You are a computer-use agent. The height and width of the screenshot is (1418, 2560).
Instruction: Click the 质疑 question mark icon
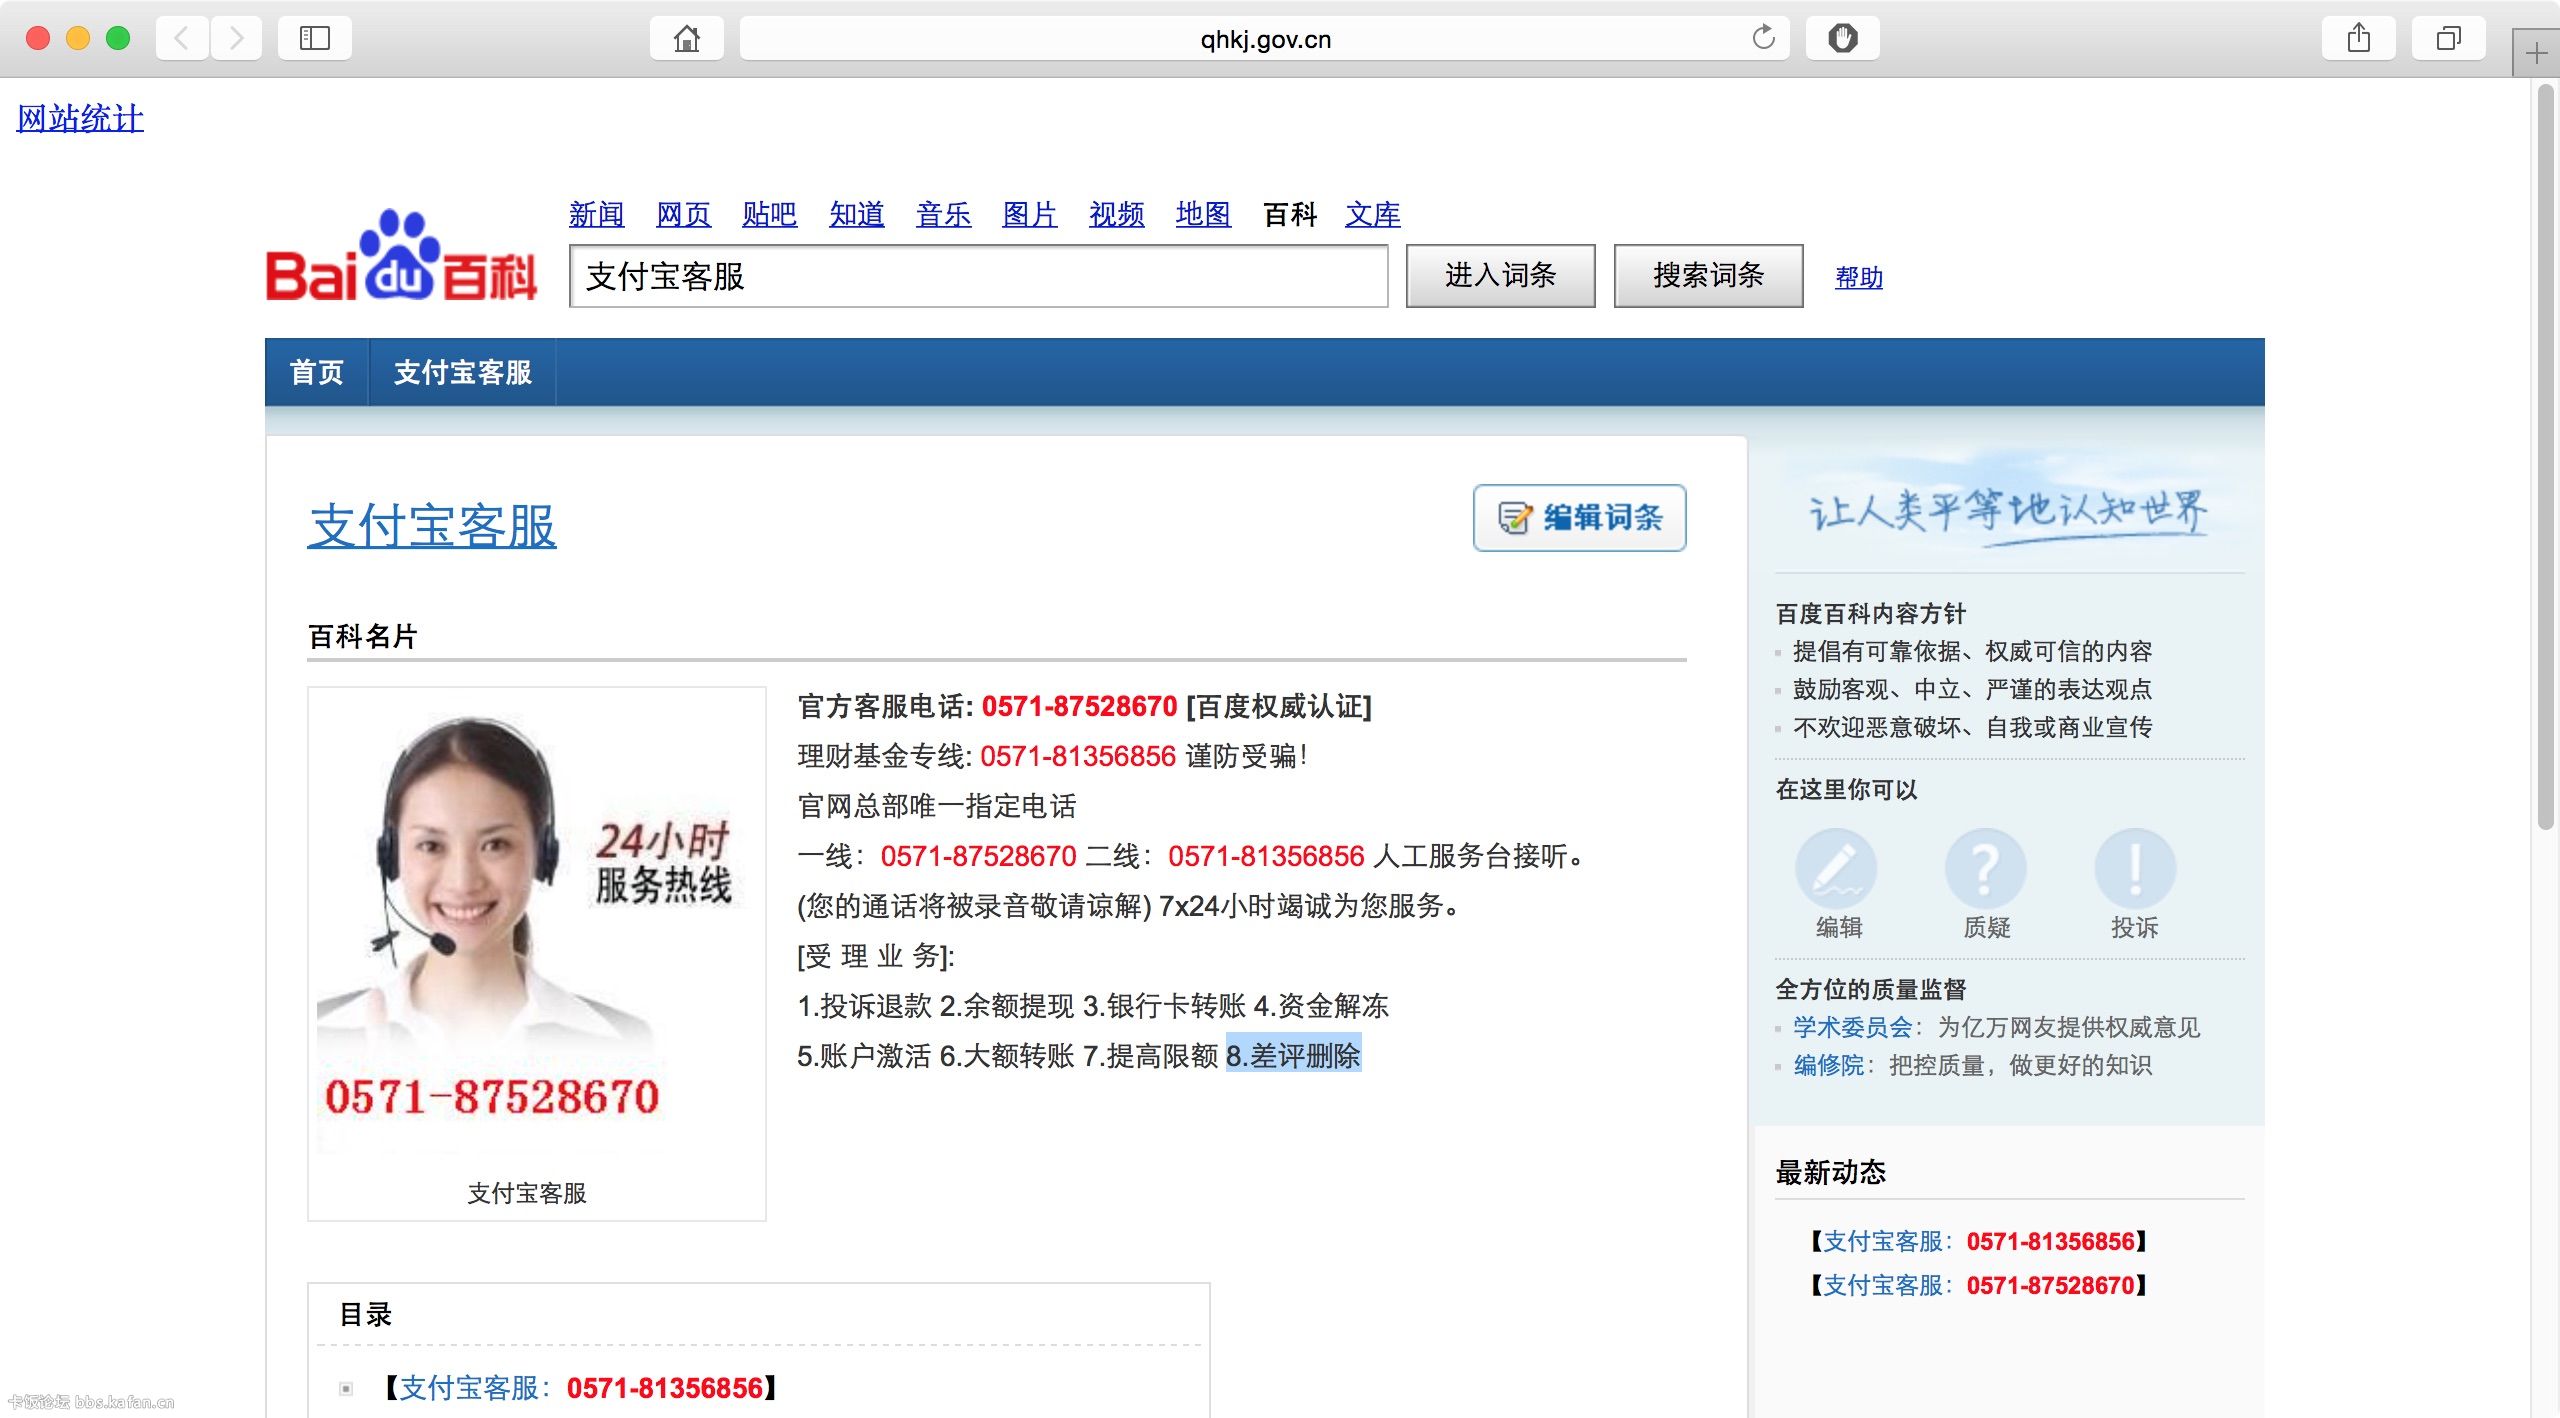[1985, 868]
